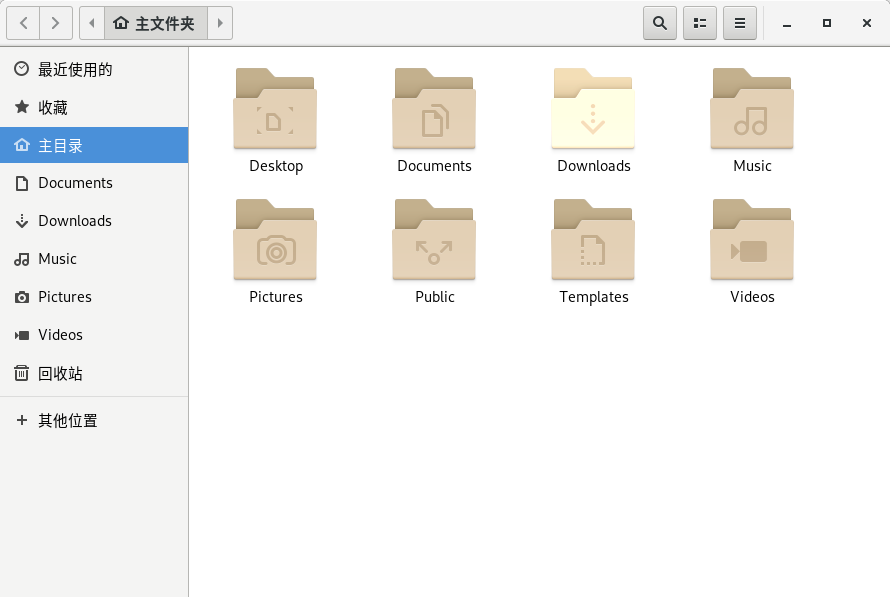The height and width of the screenshot is (597, 890).
Task: Select 收藏 starred item in sidebar
Action: coord(53,107)
